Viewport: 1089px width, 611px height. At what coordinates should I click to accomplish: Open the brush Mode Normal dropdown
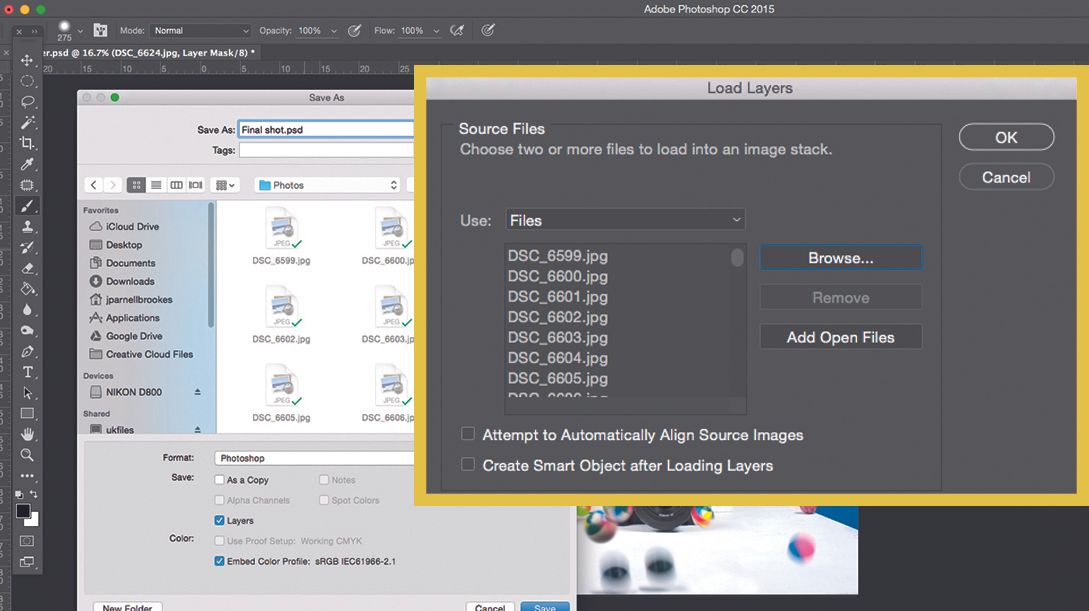[200, 31]
